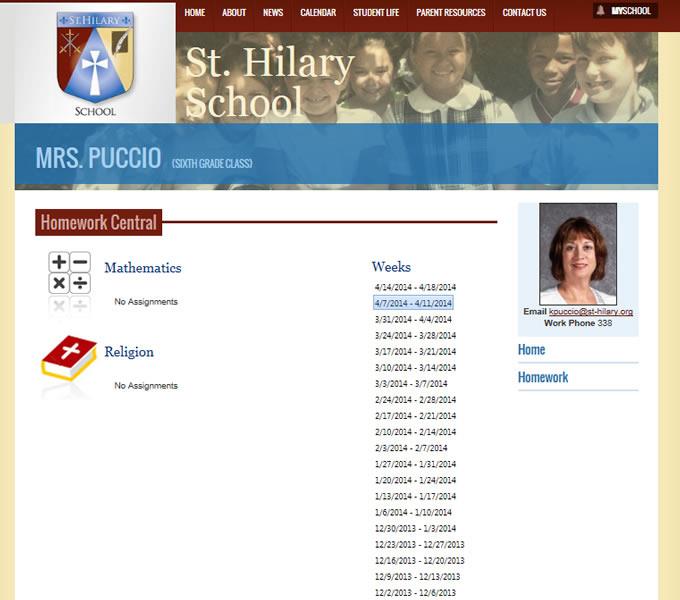Click the Work Phone 338 text

(x=578, y=323)
